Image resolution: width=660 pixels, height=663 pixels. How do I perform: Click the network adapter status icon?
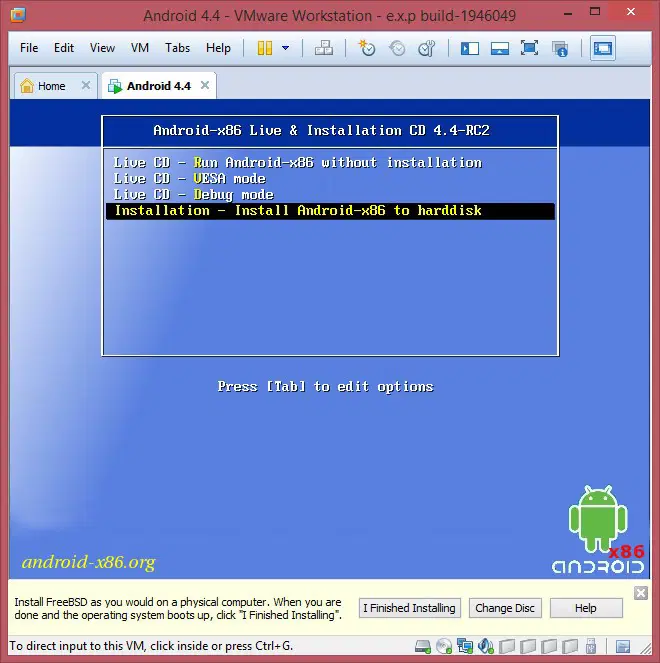[x=465, y=646]
